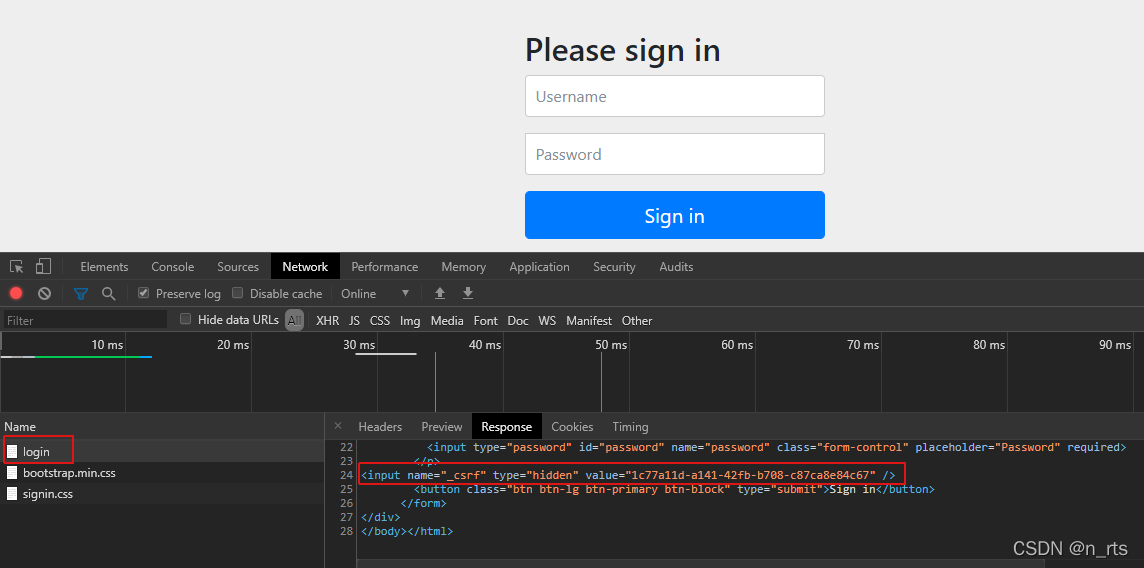Image resolution: width=1144 pixels, height=568 pixels.
Task: Click the 10 ms timeline label
Action: pyautogui.click(x=107, y=345)
